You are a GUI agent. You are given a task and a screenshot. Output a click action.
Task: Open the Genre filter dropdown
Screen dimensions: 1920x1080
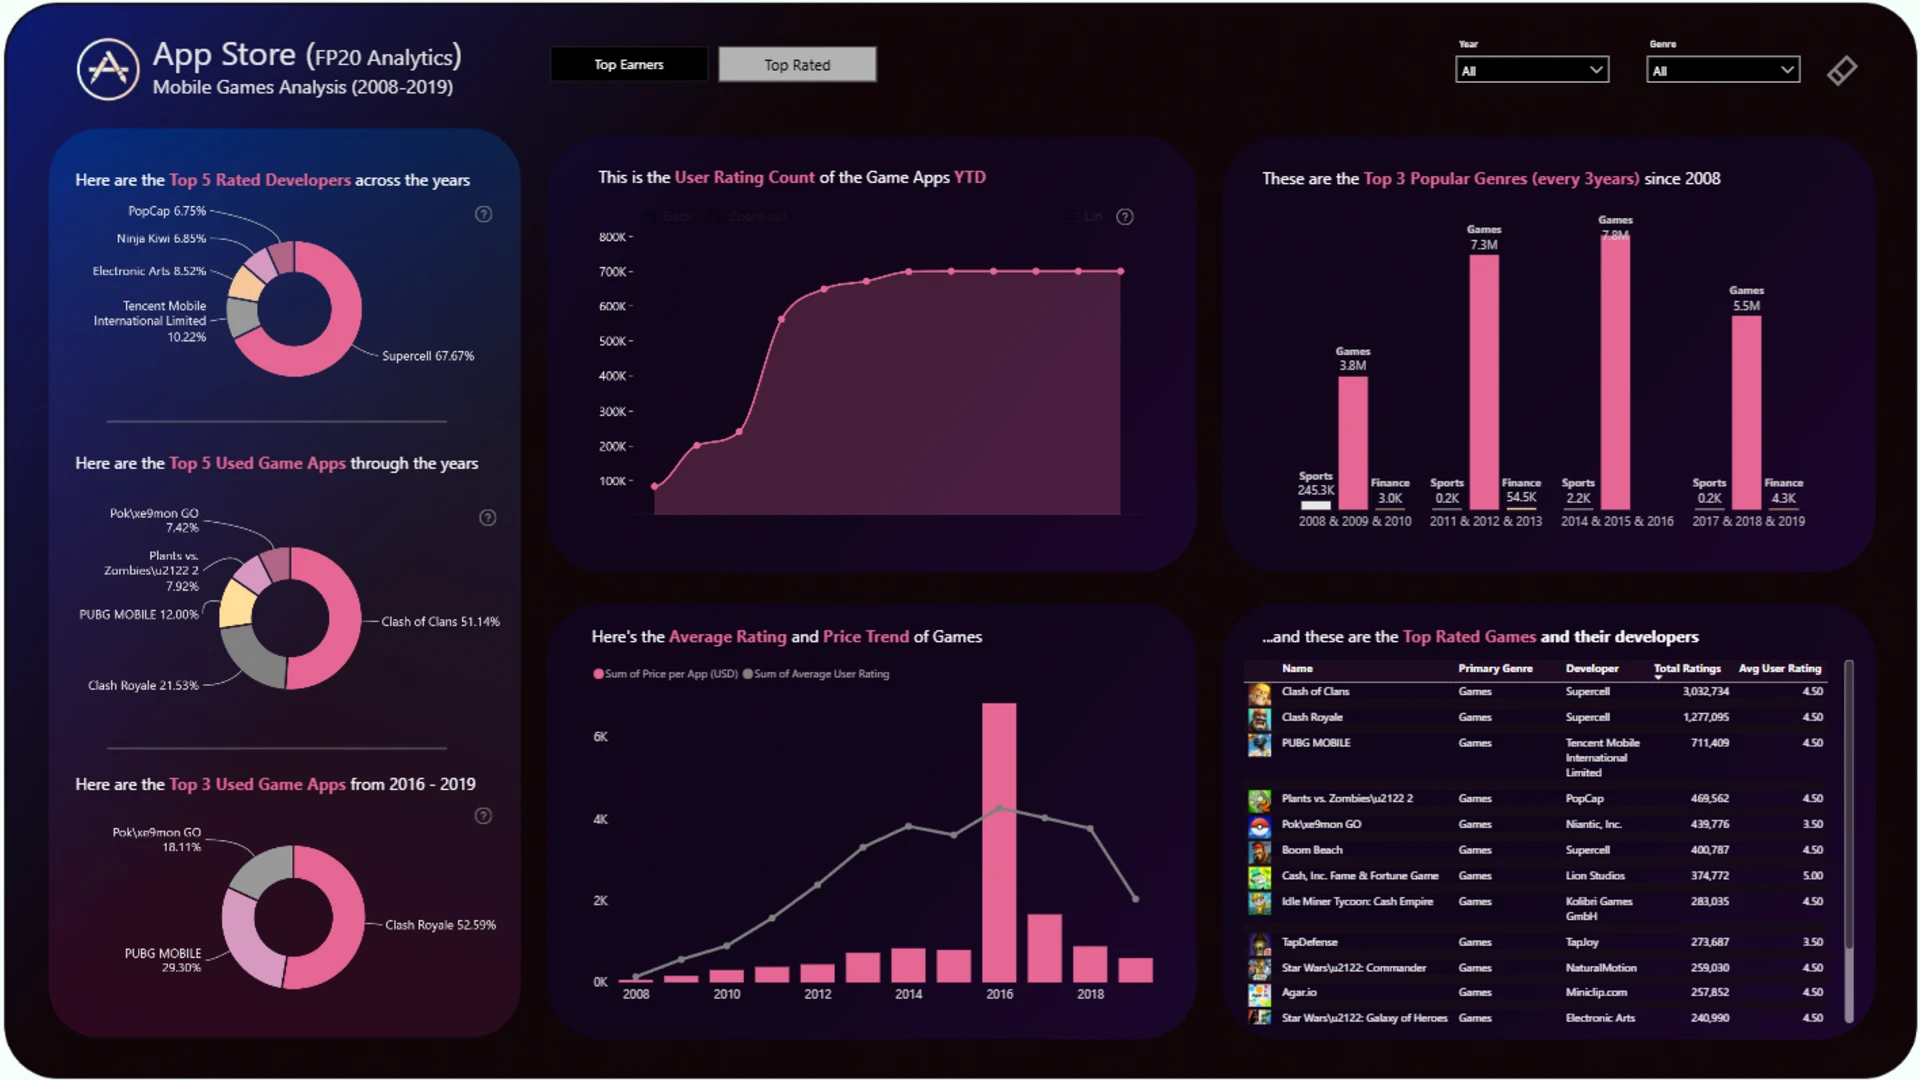click(x=1723, y=70)
